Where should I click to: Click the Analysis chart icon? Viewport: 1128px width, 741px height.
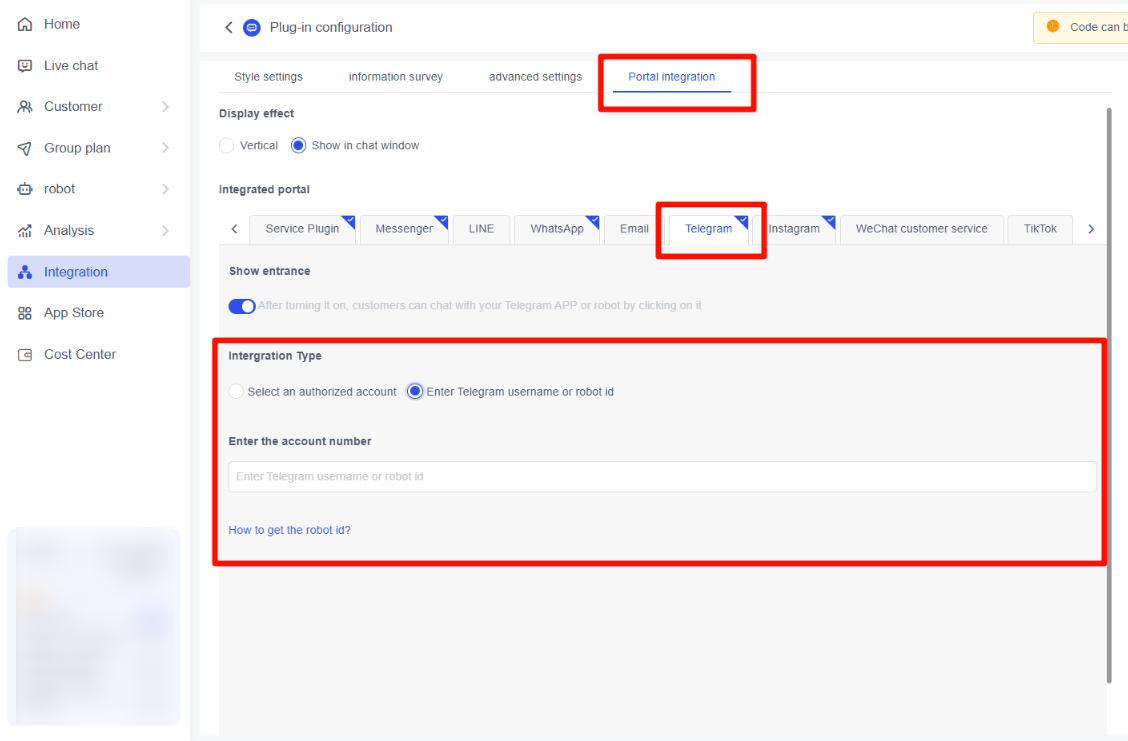tap(25, 231)
